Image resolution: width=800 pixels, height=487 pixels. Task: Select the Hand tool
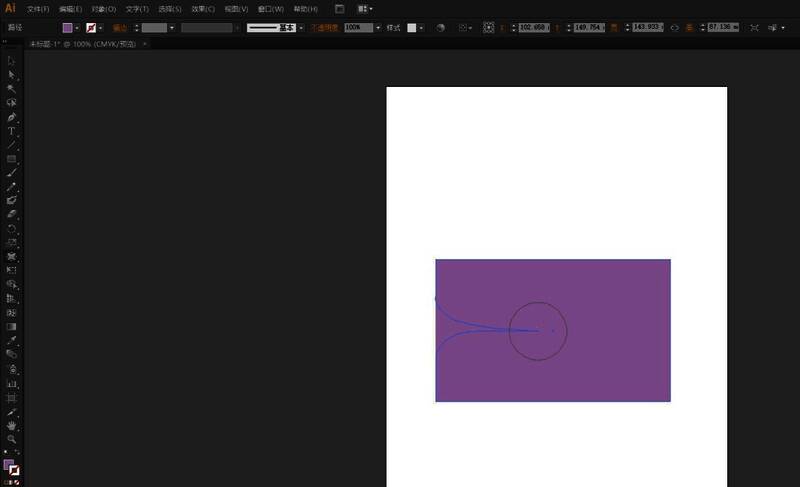coord(12,425)
